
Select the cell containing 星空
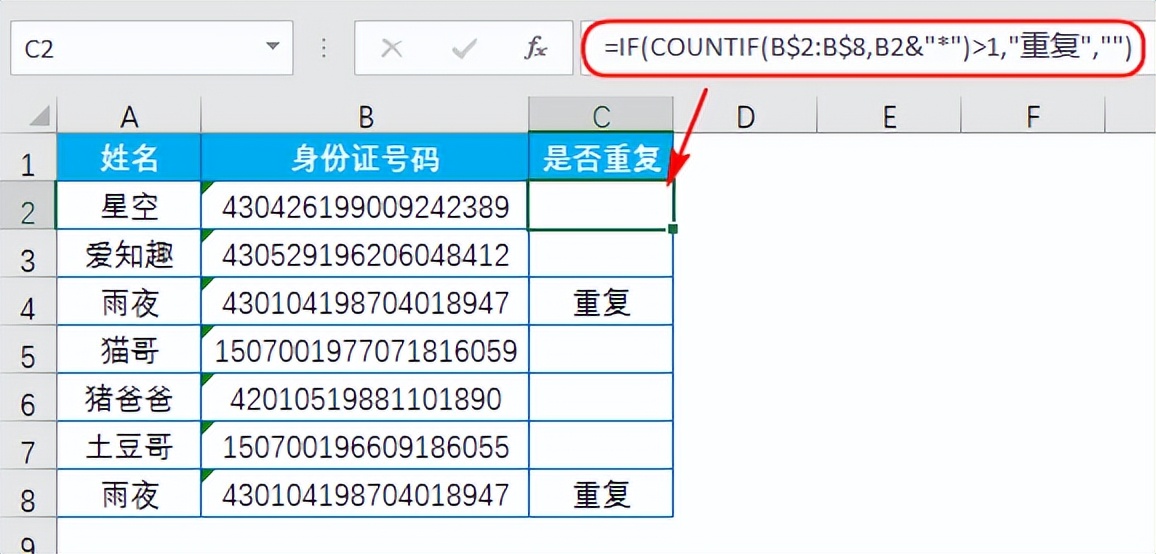click(x=129, y=205)
